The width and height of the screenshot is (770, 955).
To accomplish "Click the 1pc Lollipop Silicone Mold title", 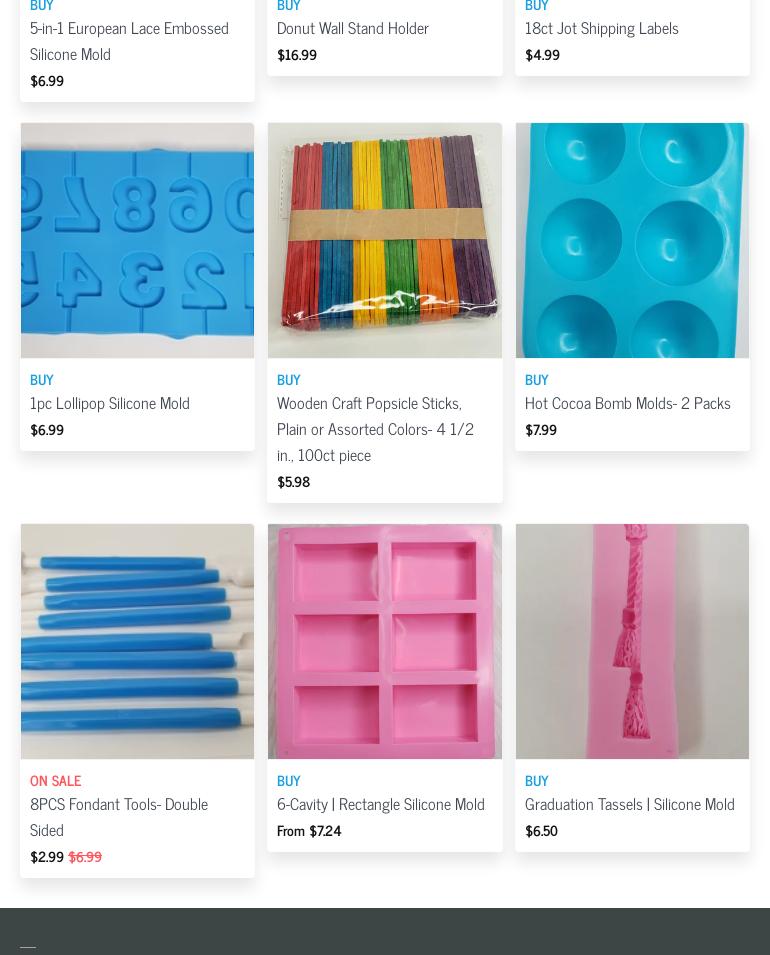I will coord(110,404).
